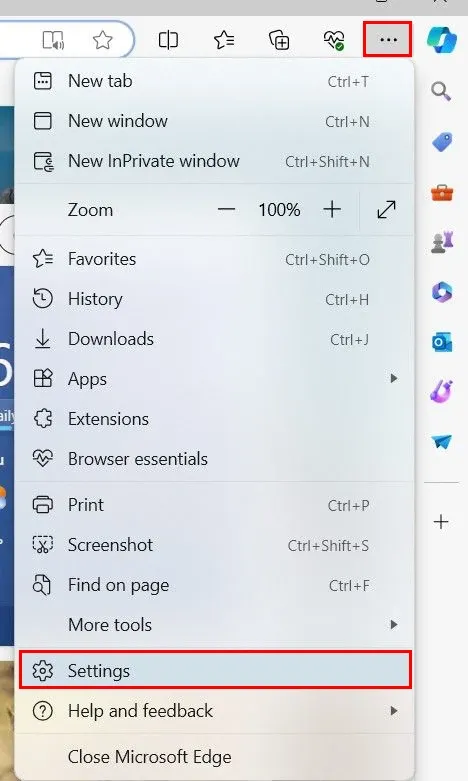Screen dimensions: 468x781
Task: Add a sidebar app with plus button
Action: click(441, 521)
